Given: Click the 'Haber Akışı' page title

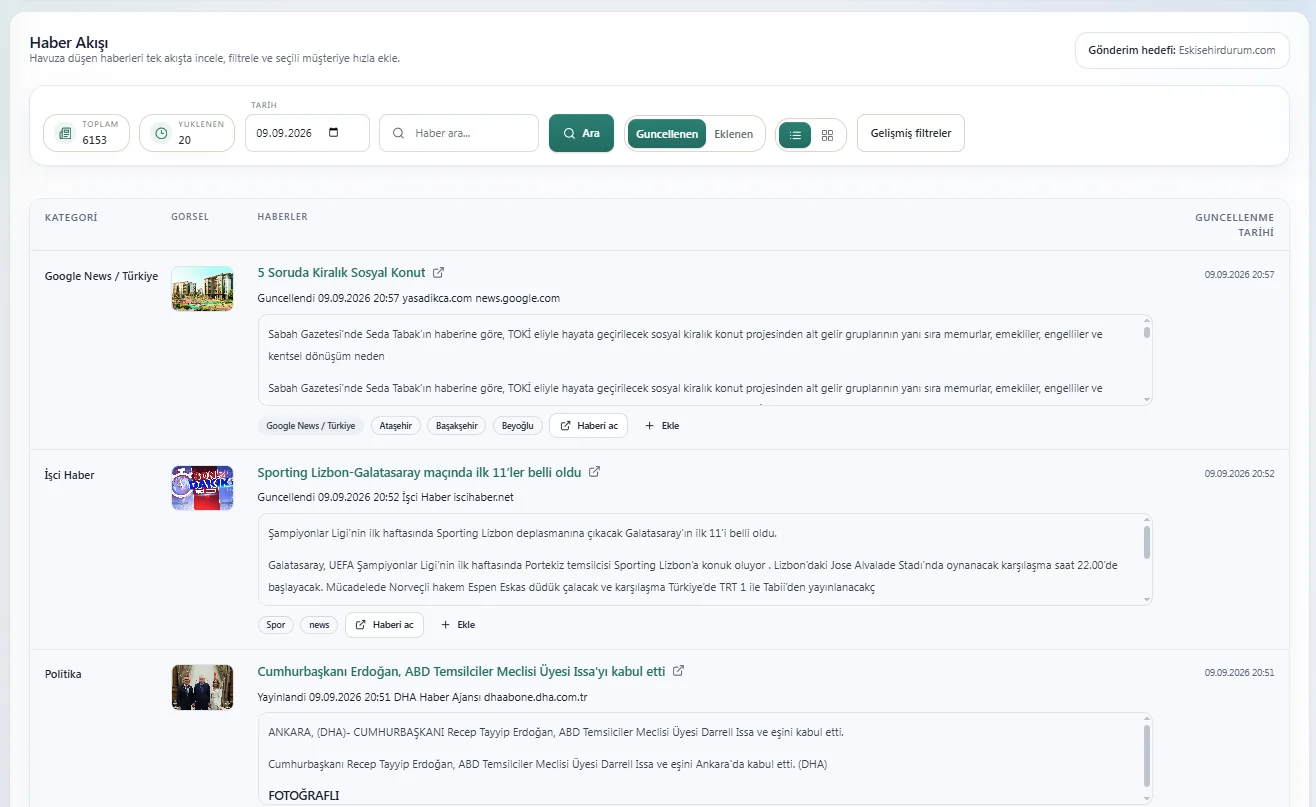Looking at the screenshot, I should tap(69, 42).
